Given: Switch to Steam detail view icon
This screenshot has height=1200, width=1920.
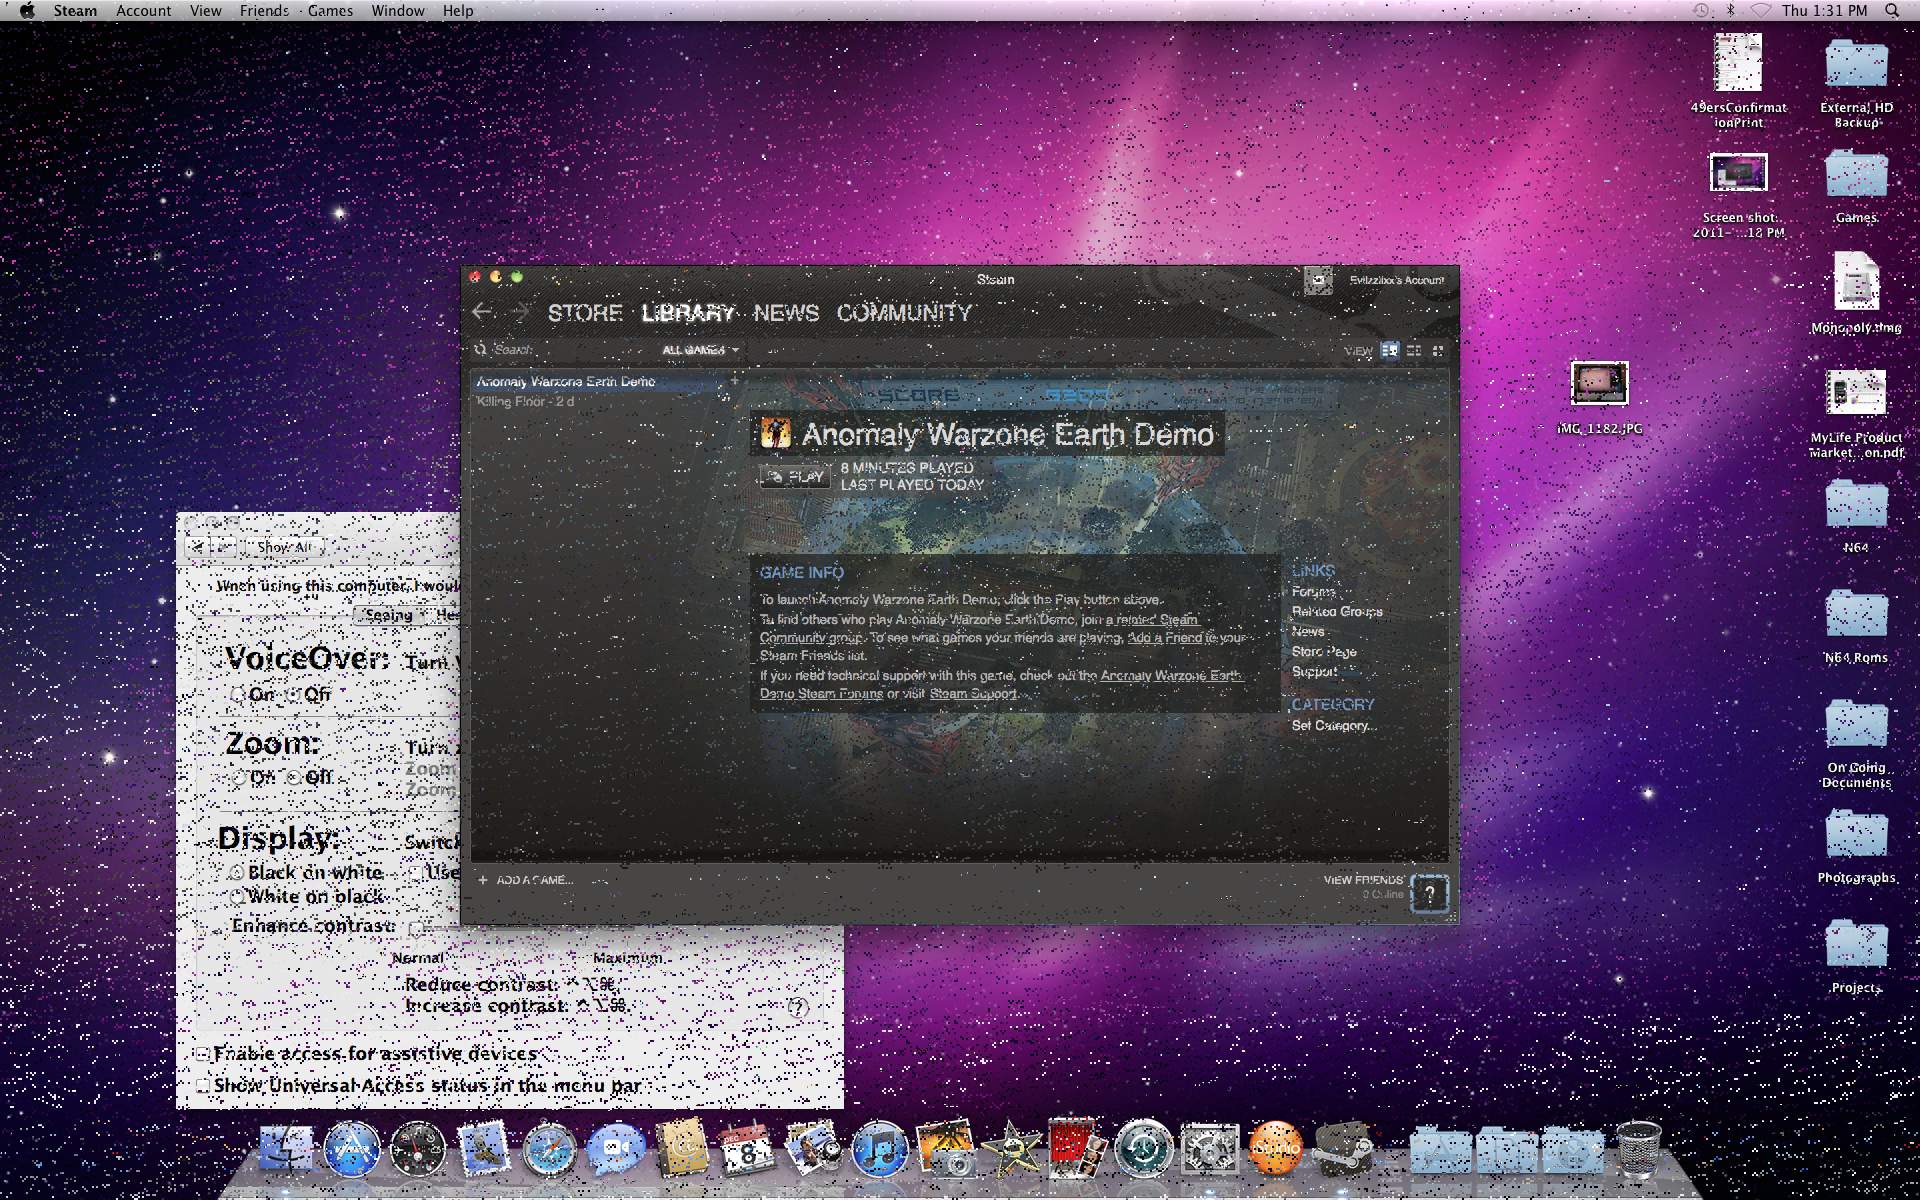Looking at the screenshot, I should pos(1389,350).
